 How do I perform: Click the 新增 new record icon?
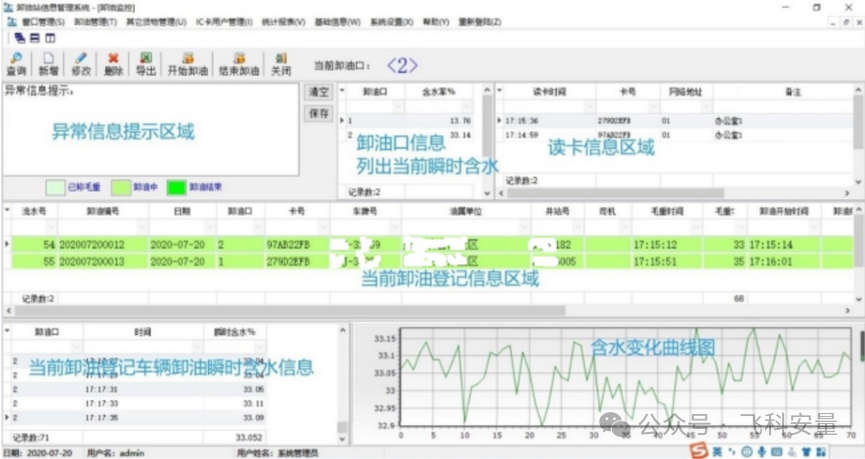click(49, 64)
